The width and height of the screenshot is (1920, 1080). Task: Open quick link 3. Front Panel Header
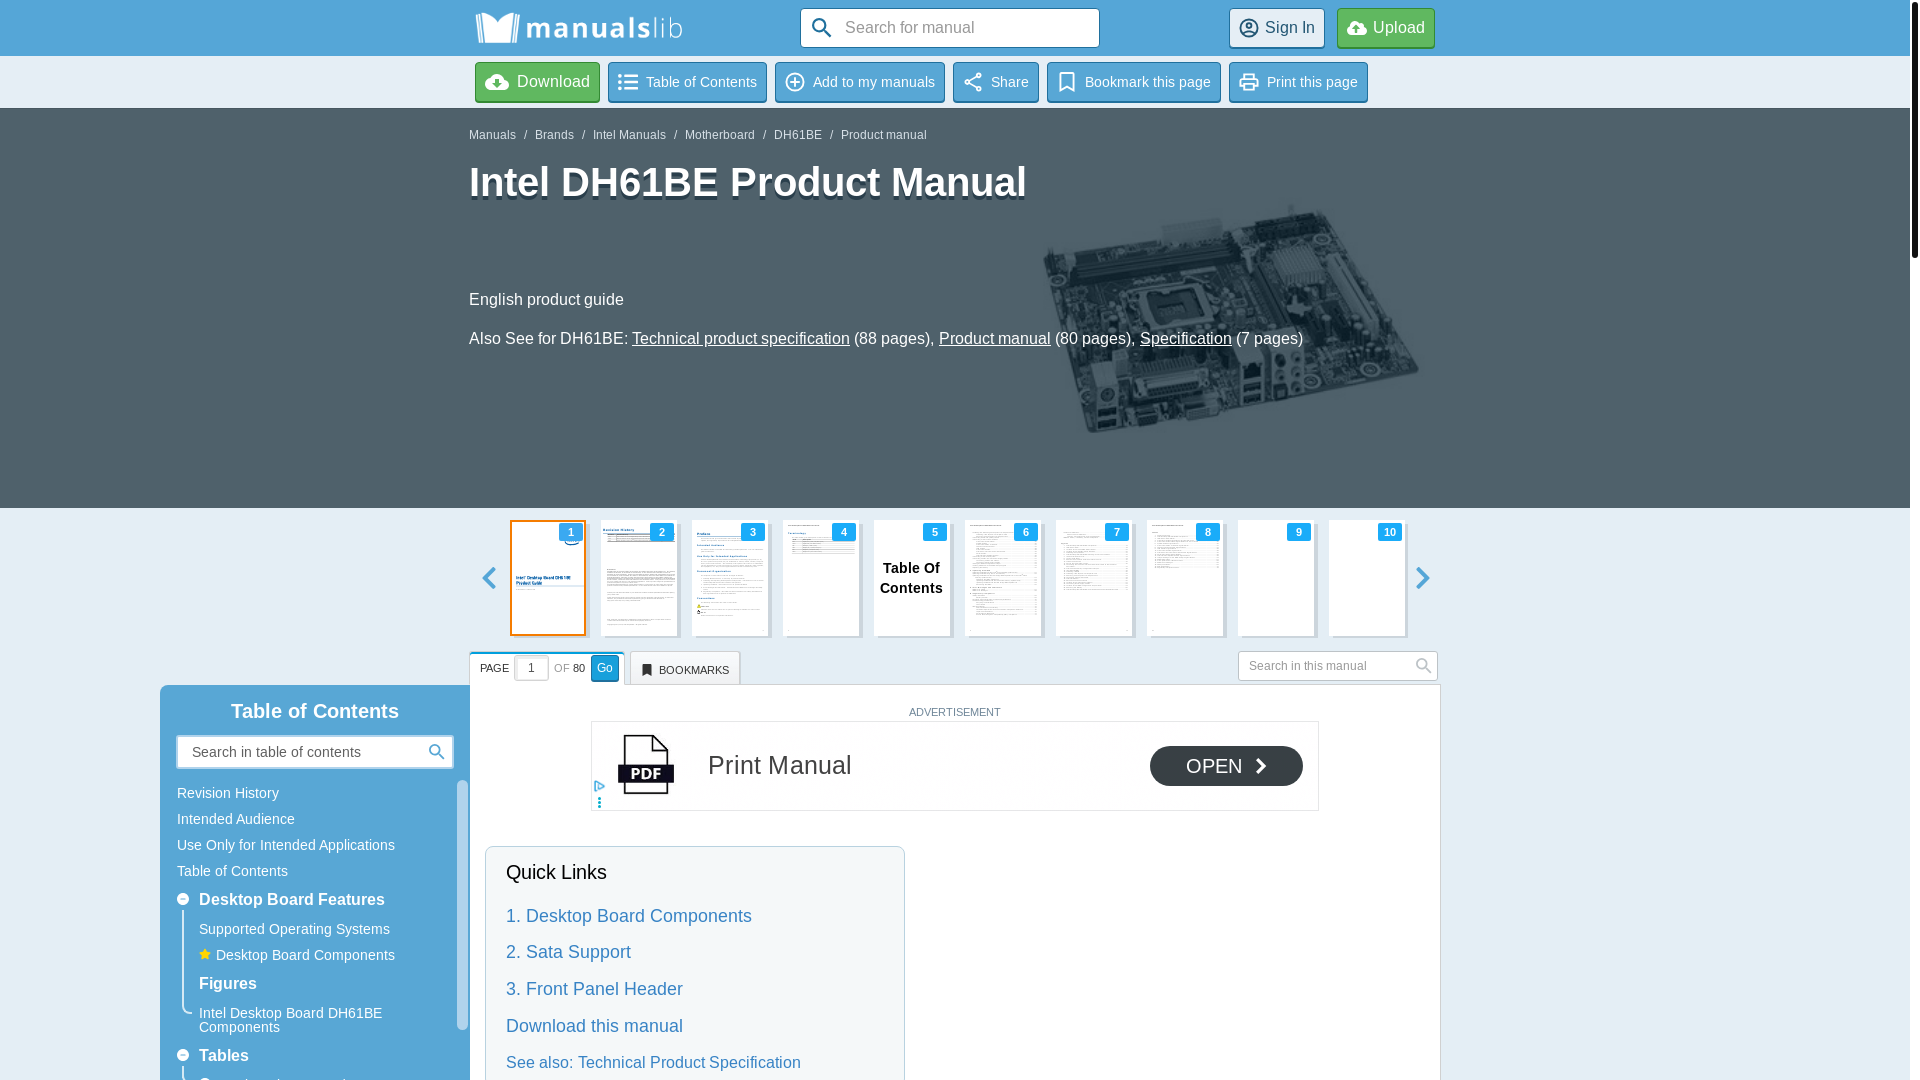pos(594,989)
